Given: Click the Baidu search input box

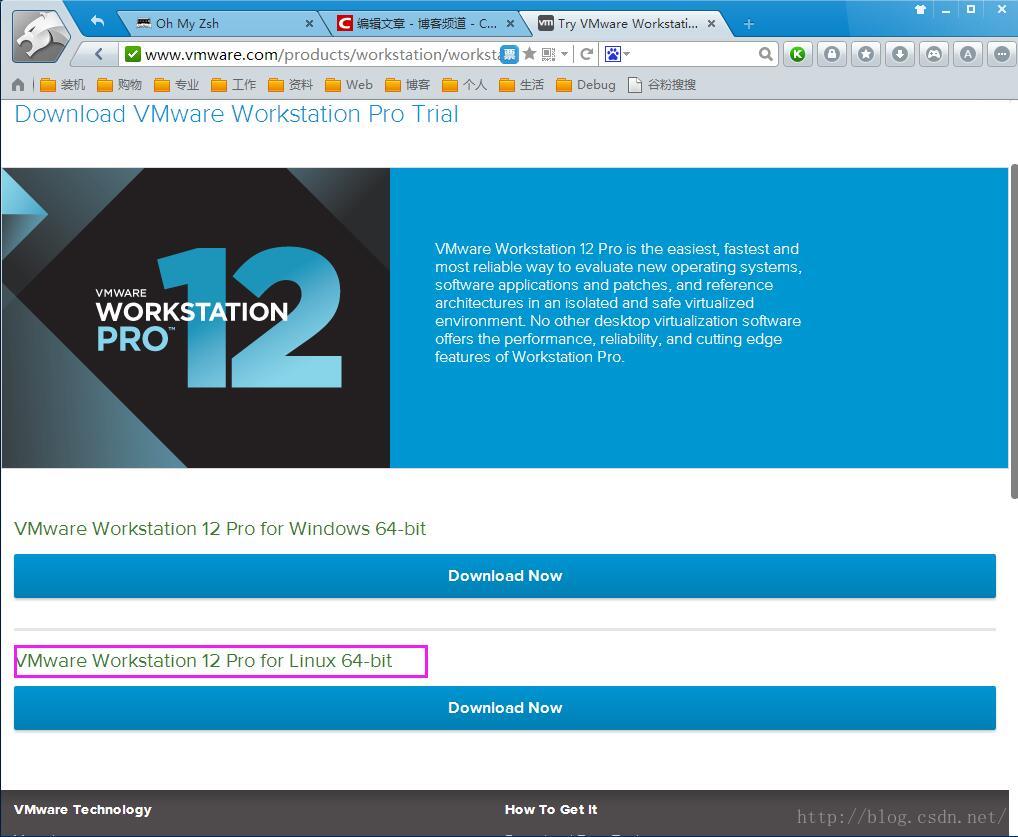Looking at the screenshot, I should [693, 54].
